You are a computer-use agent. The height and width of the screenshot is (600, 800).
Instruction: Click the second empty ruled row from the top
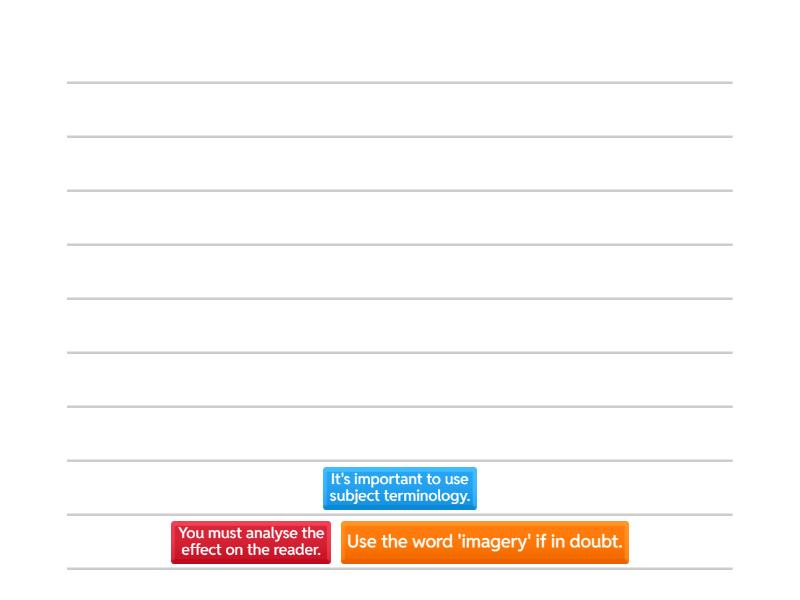click(399, 164)
